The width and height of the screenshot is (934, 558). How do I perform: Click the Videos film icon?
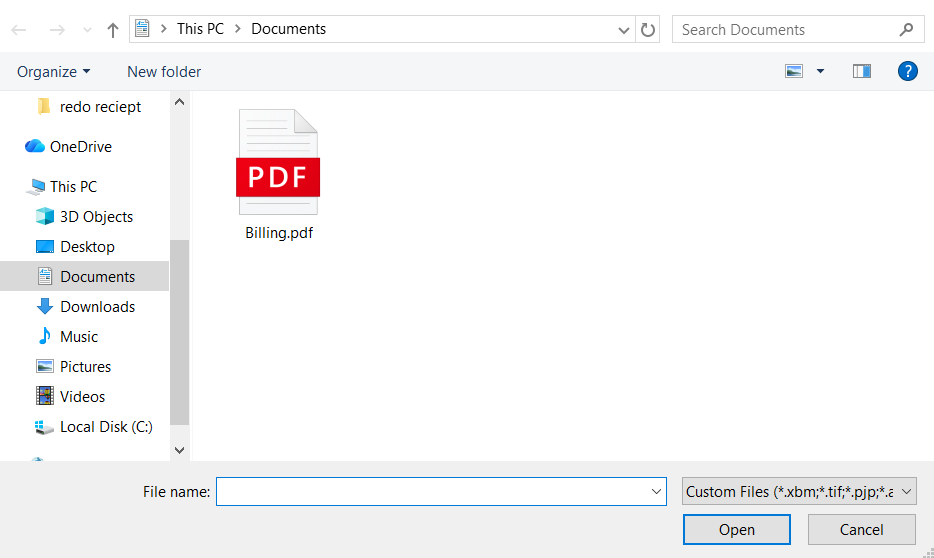click(45, 396)
